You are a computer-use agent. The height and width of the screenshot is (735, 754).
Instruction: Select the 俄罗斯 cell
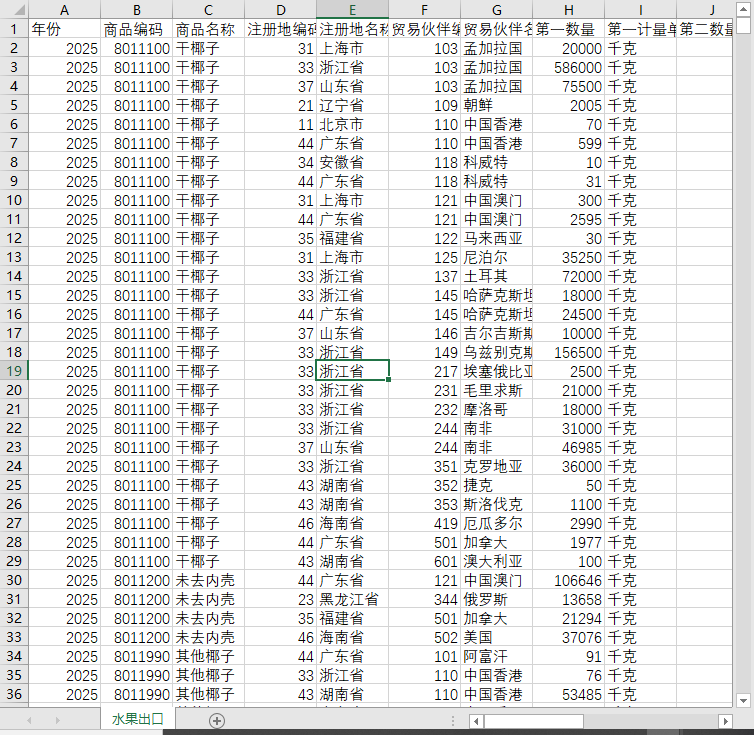pyautogui.click(x=496, y=599)
